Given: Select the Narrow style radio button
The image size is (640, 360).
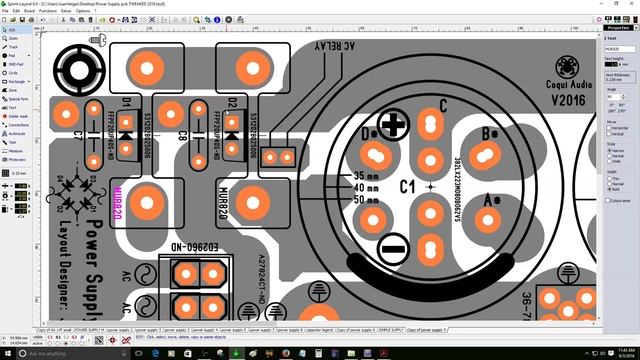Looking at the screenshot, I should (x=609, y=151).
